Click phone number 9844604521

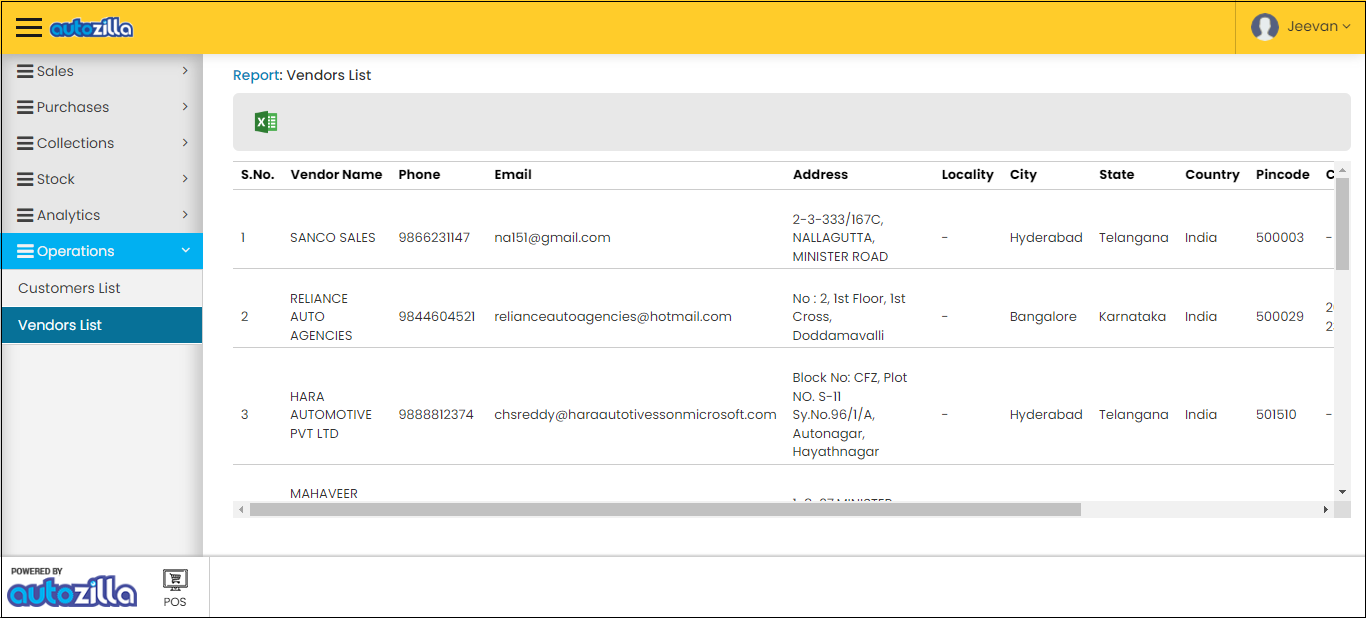(x=436, y=317)
